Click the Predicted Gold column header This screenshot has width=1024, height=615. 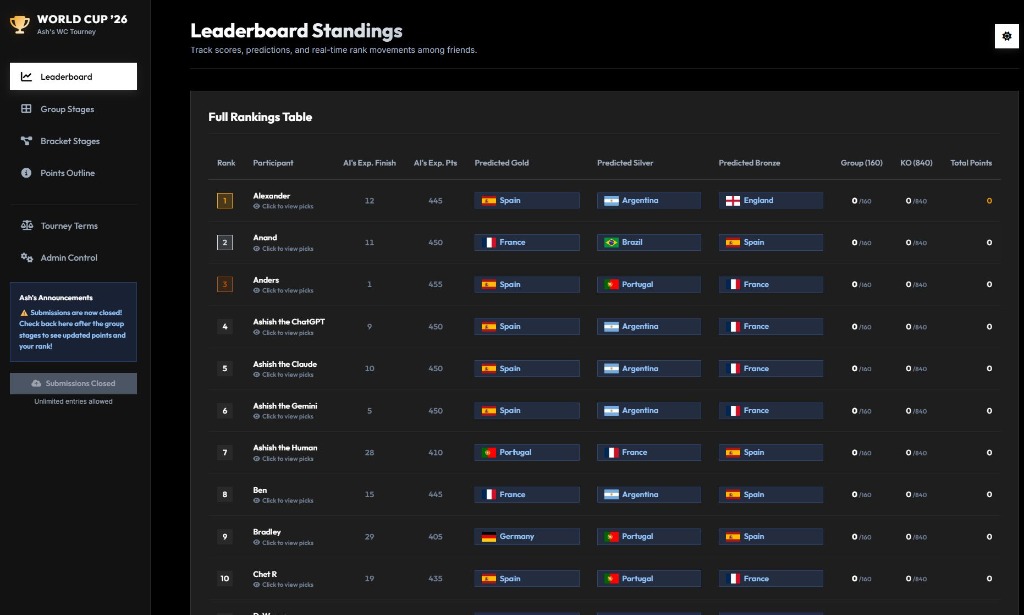[502, 163]
